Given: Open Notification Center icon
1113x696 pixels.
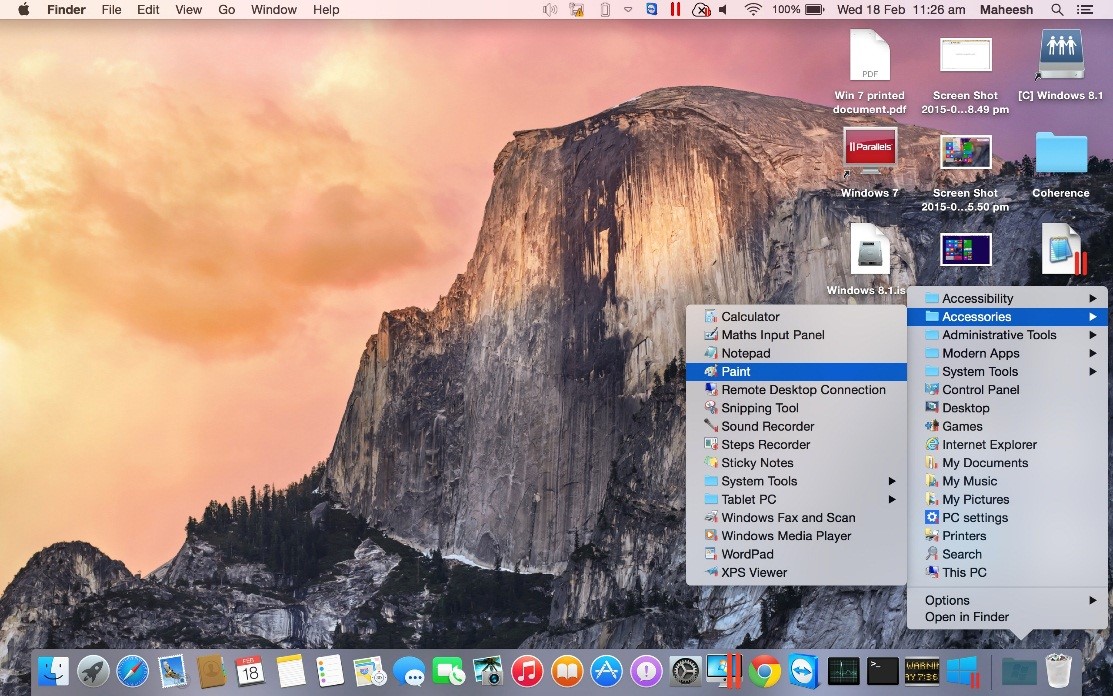Looking at the screenshot, I should 1085,9.
